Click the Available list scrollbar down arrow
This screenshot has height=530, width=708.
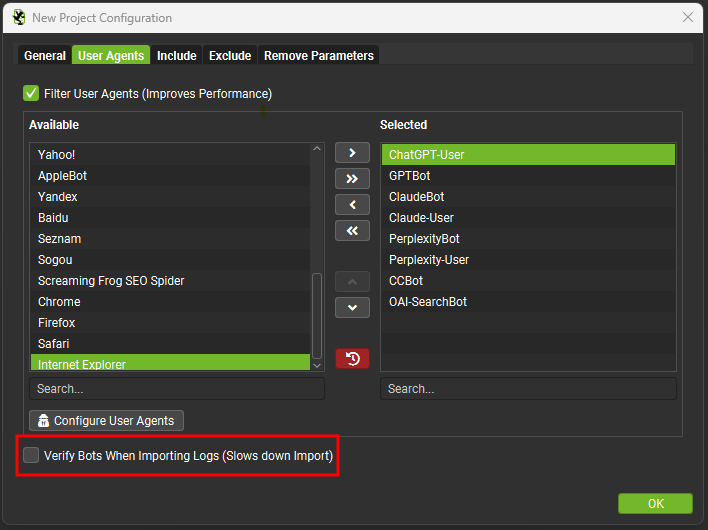317,365
